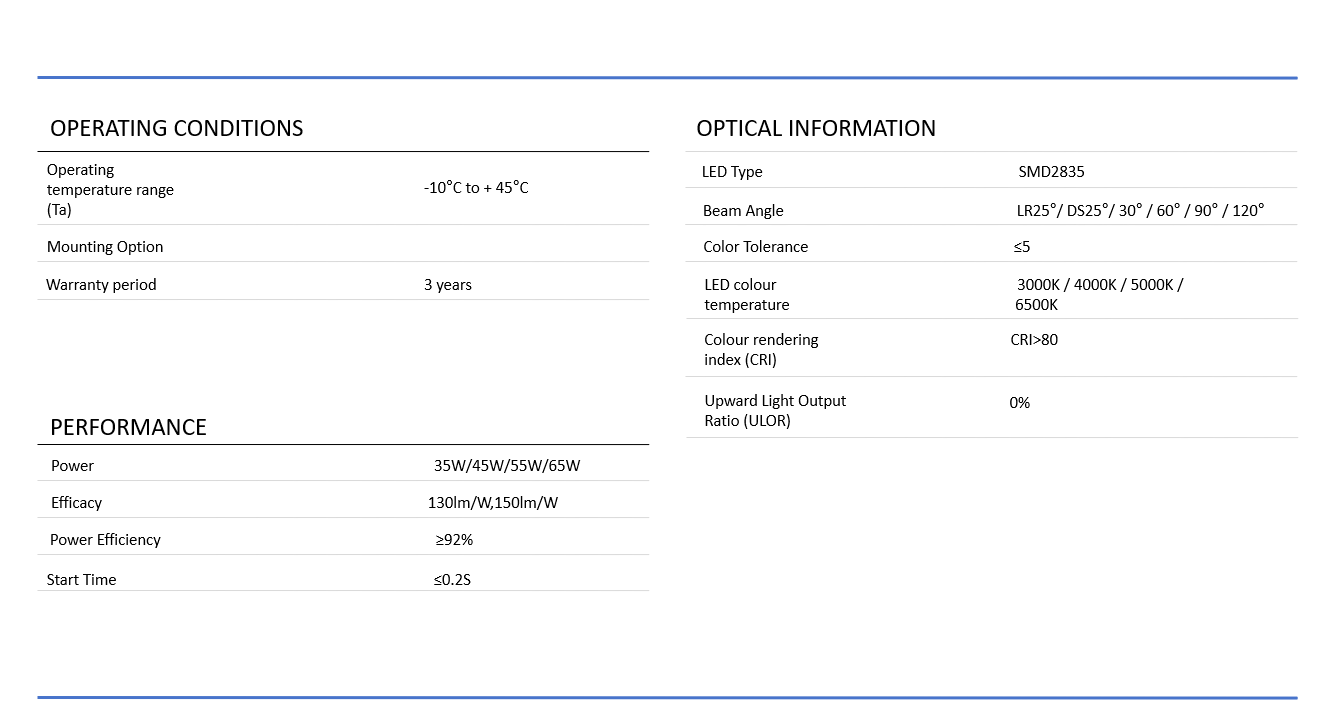Click the LED Type label
Screen dimensions: 1329x706
(732, 172)
